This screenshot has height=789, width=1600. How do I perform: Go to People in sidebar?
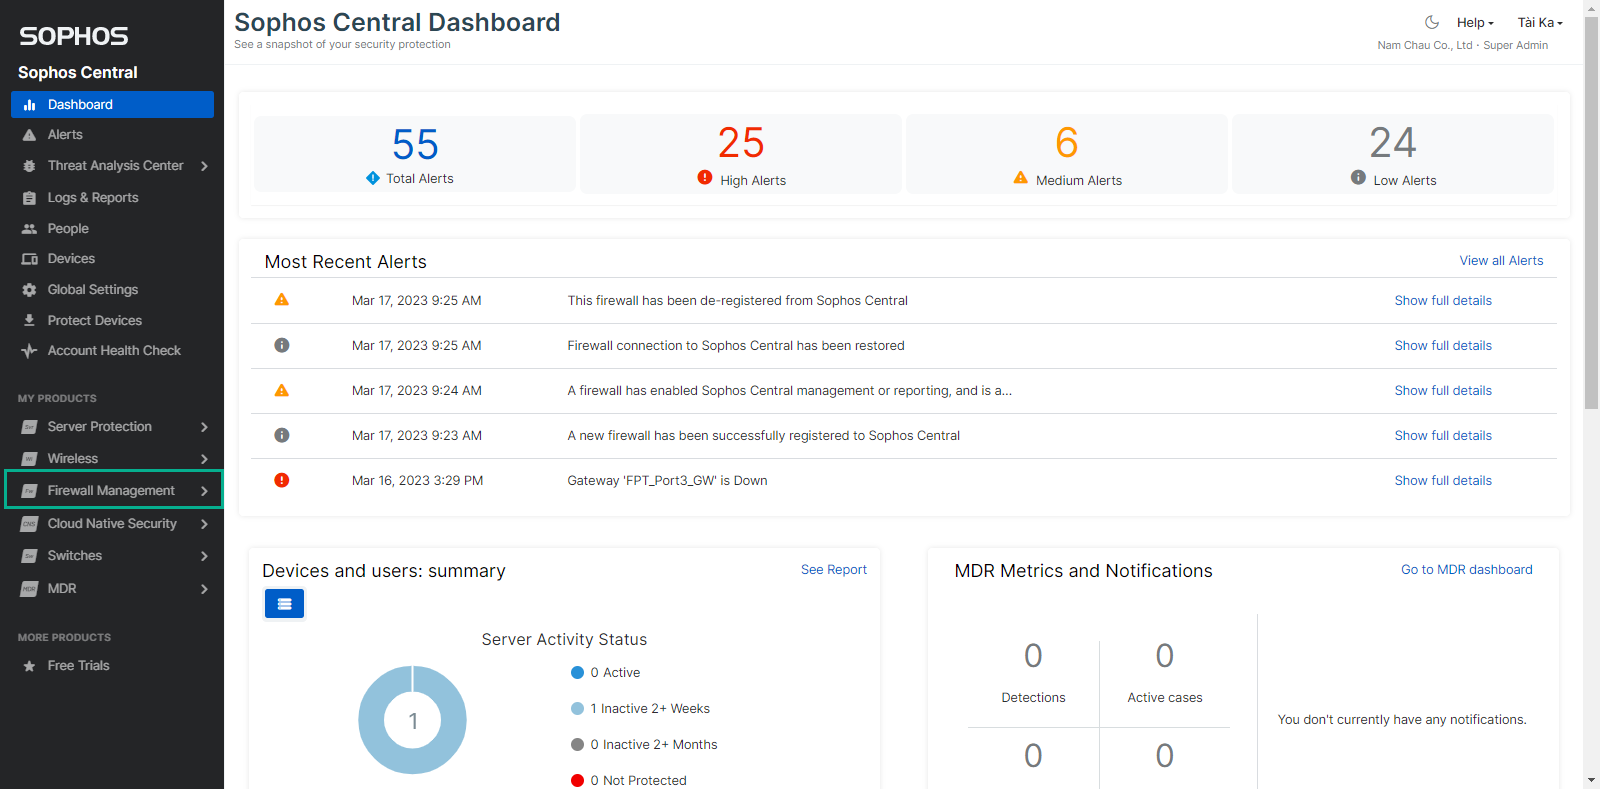point(68,229)
